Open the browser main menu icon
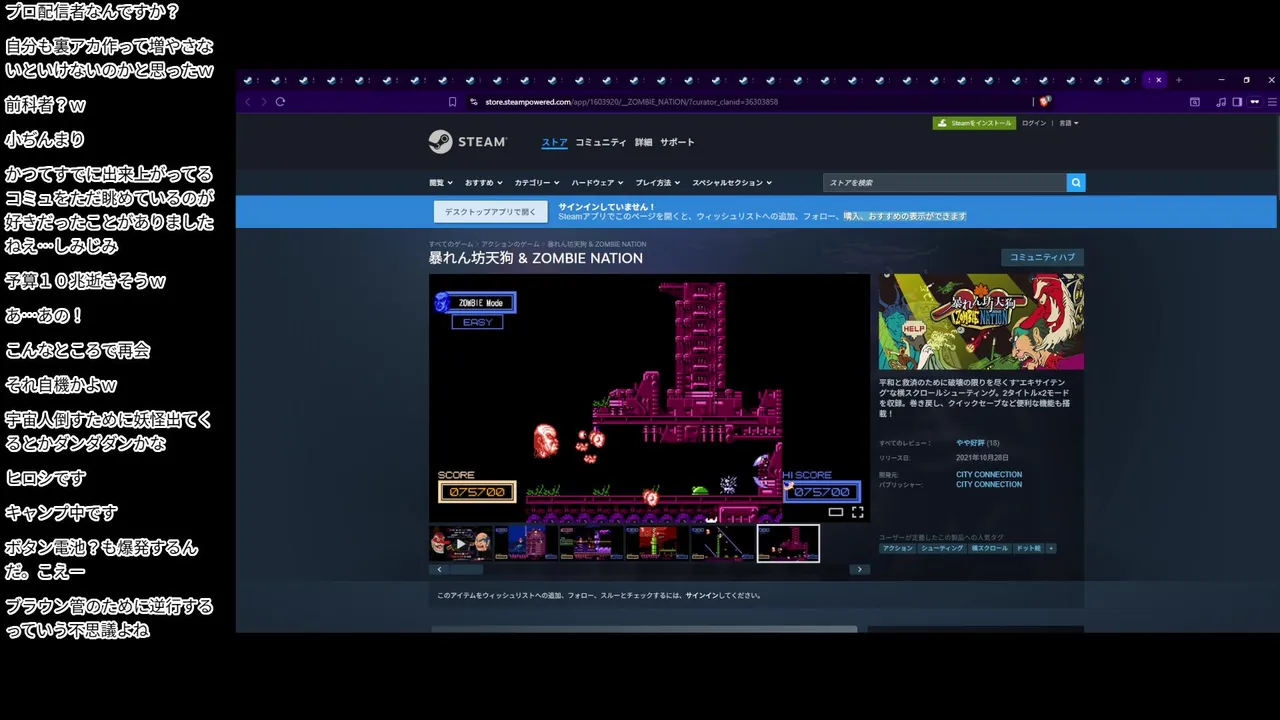 tap(1272, 102)
